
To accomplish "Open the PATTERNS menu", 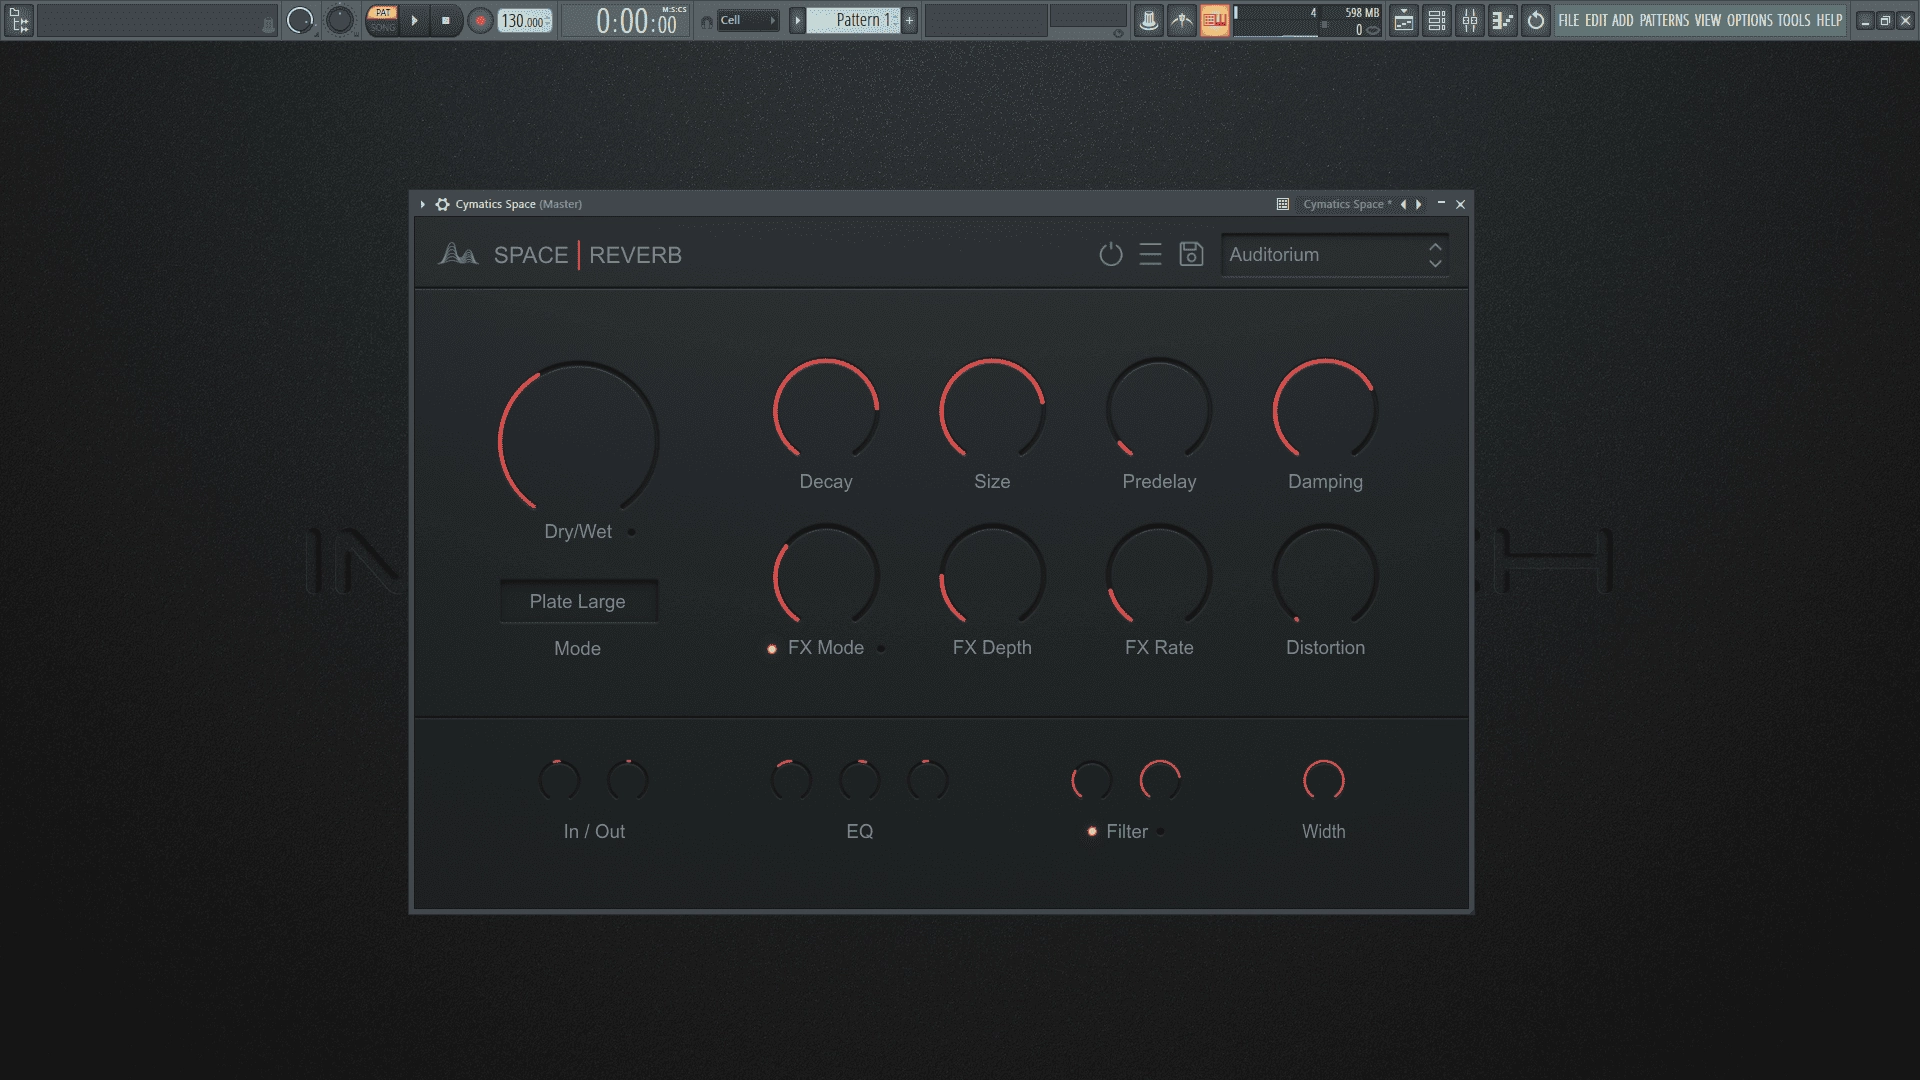I will click(1664, 20).
